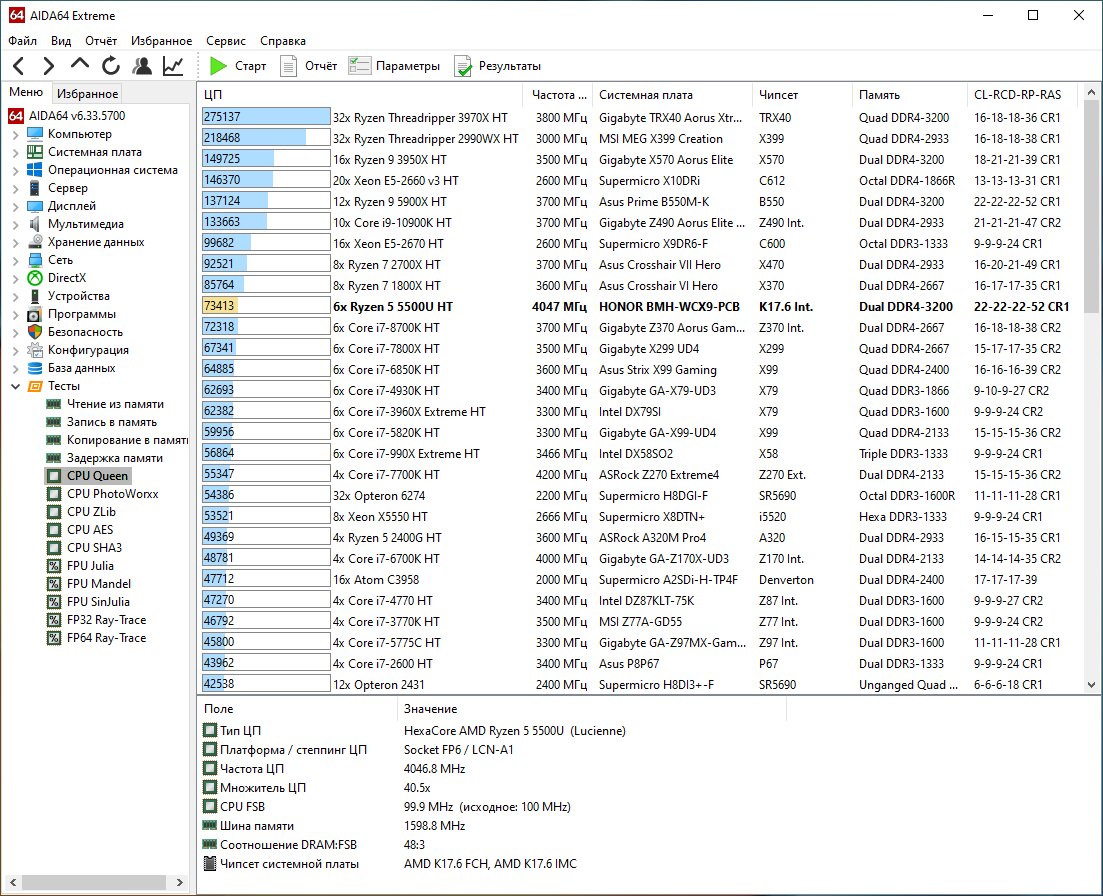Sort by the Память column header
The image size is (1103, 896).
click(910, 95)
